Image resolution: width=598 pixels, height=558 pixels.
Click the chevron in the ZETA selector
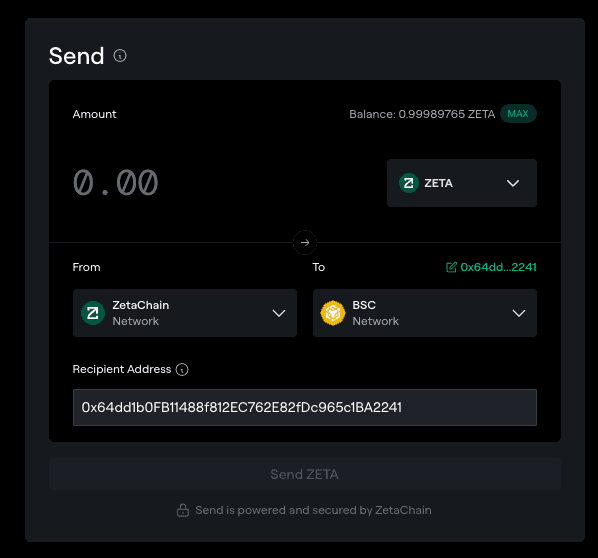point(513,183)
